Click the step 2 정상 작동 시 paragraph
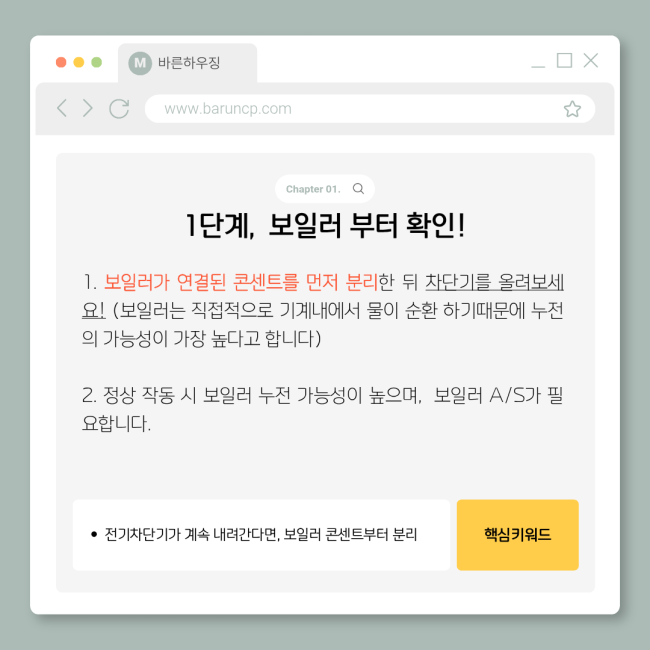Viewport: 650px width, 650px height. (x=323, y=409)
